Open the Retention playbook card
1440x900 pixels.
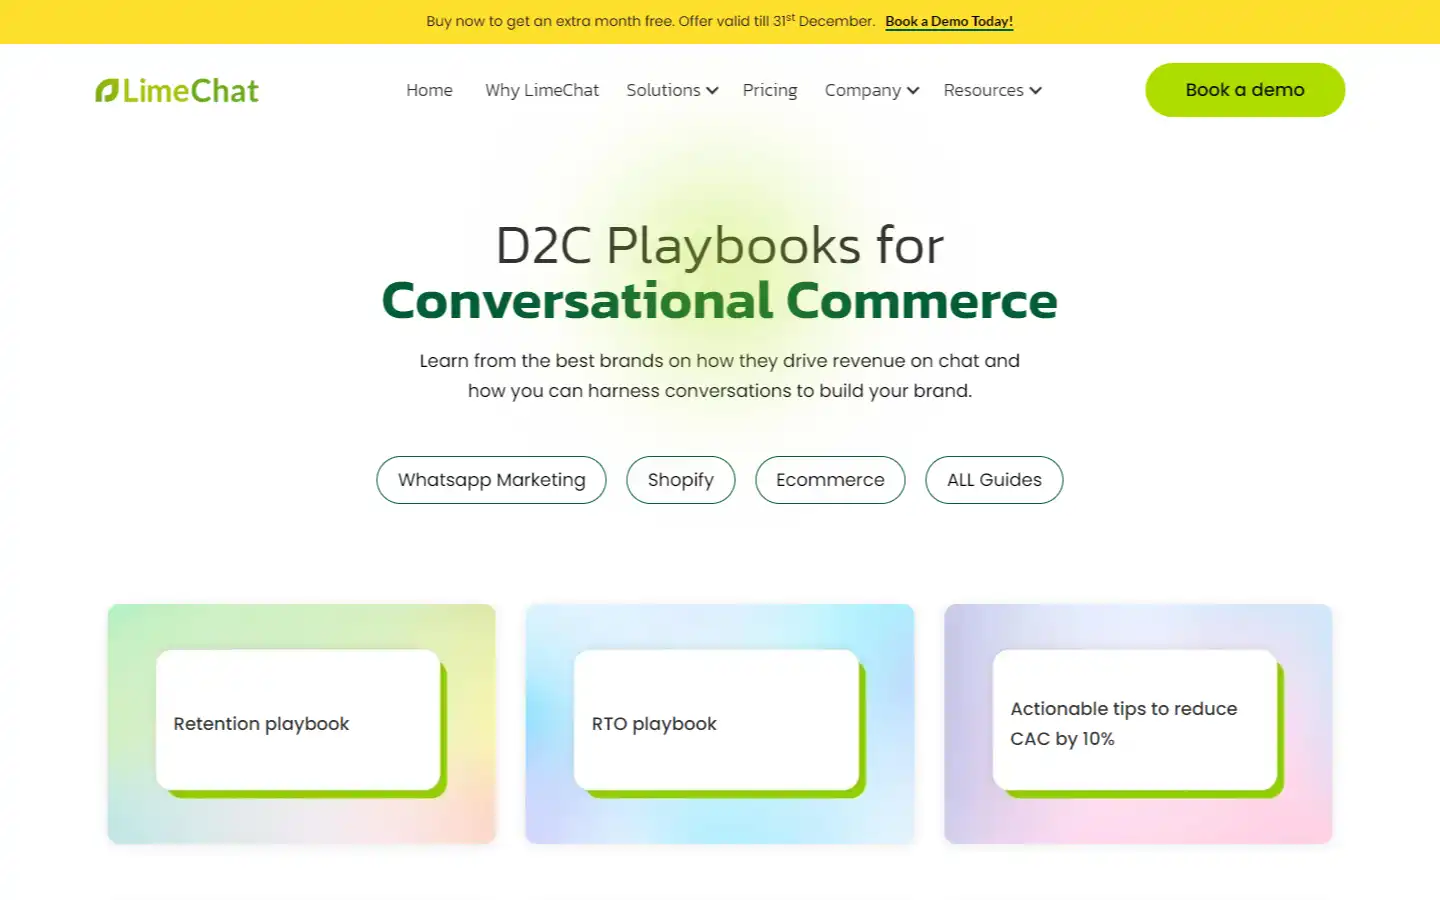pos(297,723)
